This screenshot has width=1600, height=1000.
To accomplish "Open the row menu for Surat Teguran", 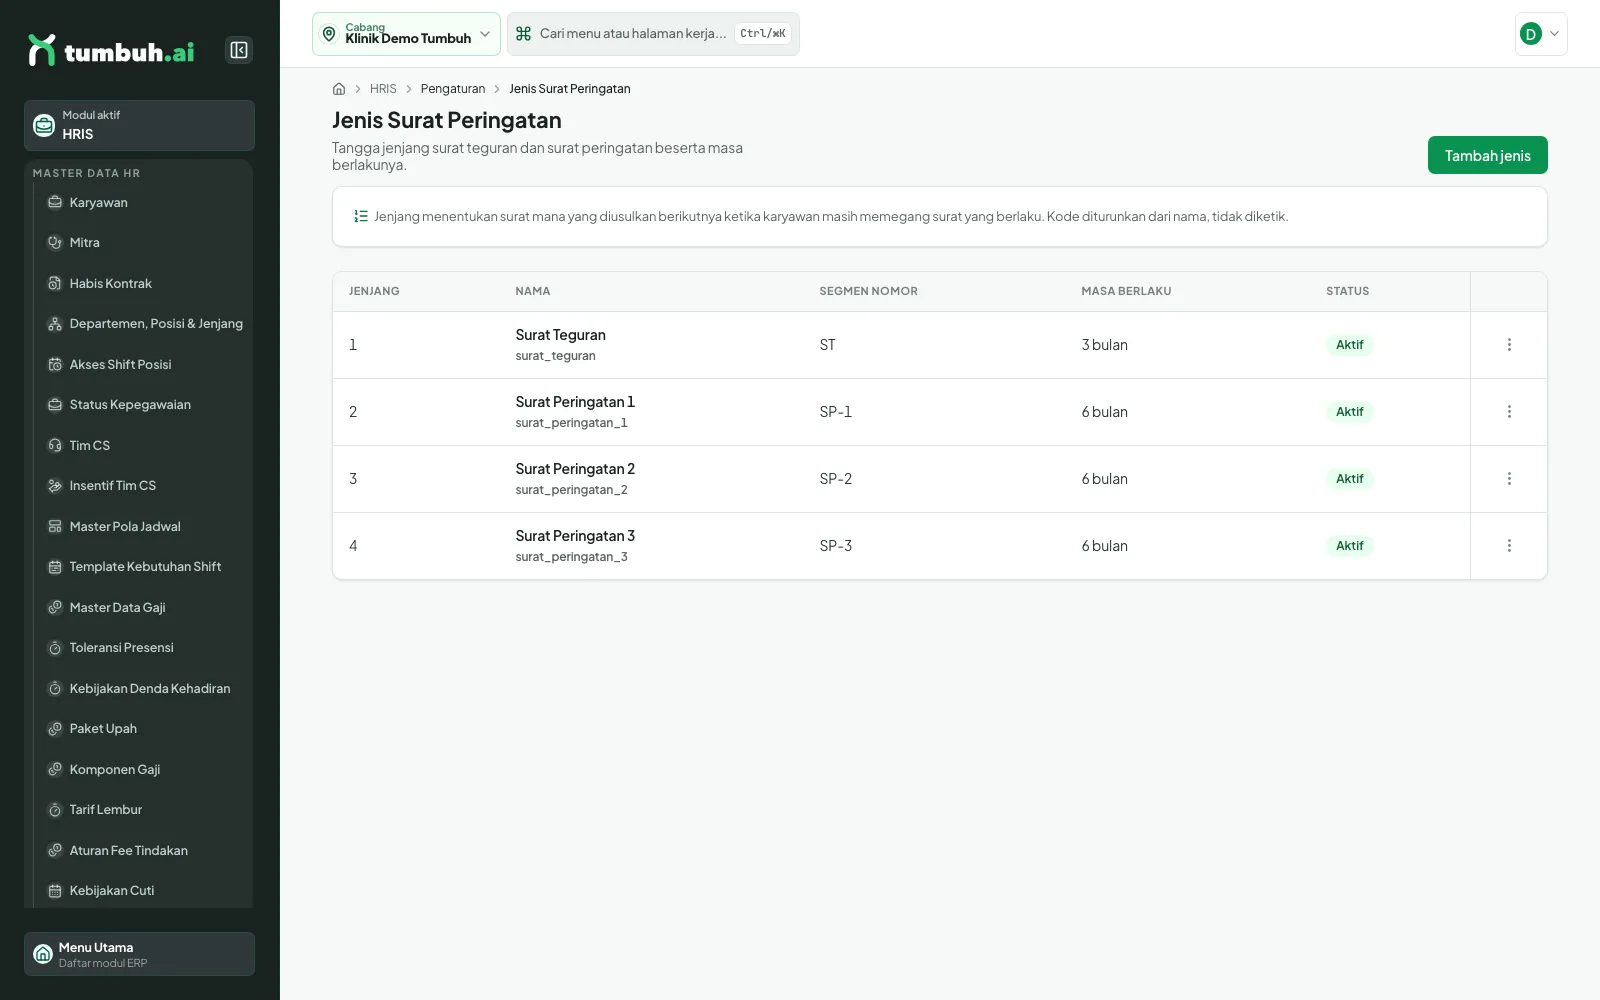I will pyautogui.click(x=1509, y=345).
